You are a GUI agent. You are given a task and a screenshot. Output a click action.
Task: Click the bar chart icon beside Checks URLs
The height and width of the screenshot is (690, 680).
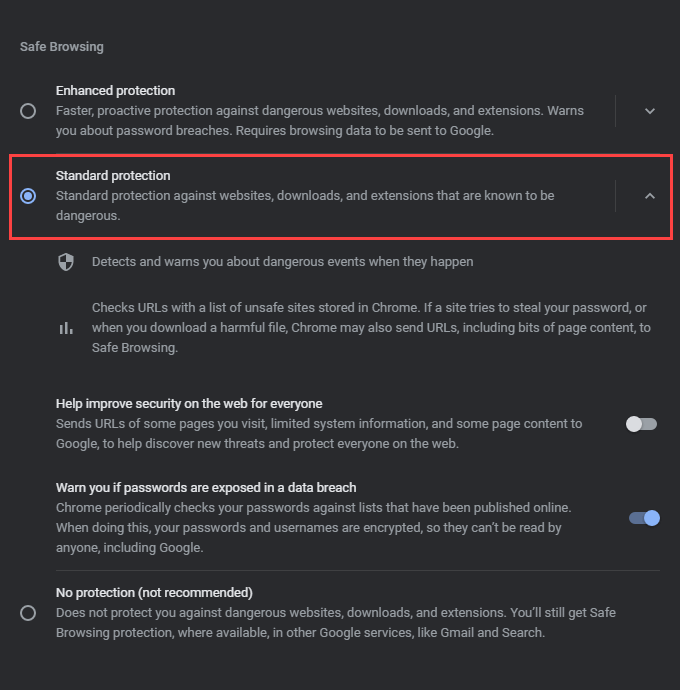click(x=66, y=328)
